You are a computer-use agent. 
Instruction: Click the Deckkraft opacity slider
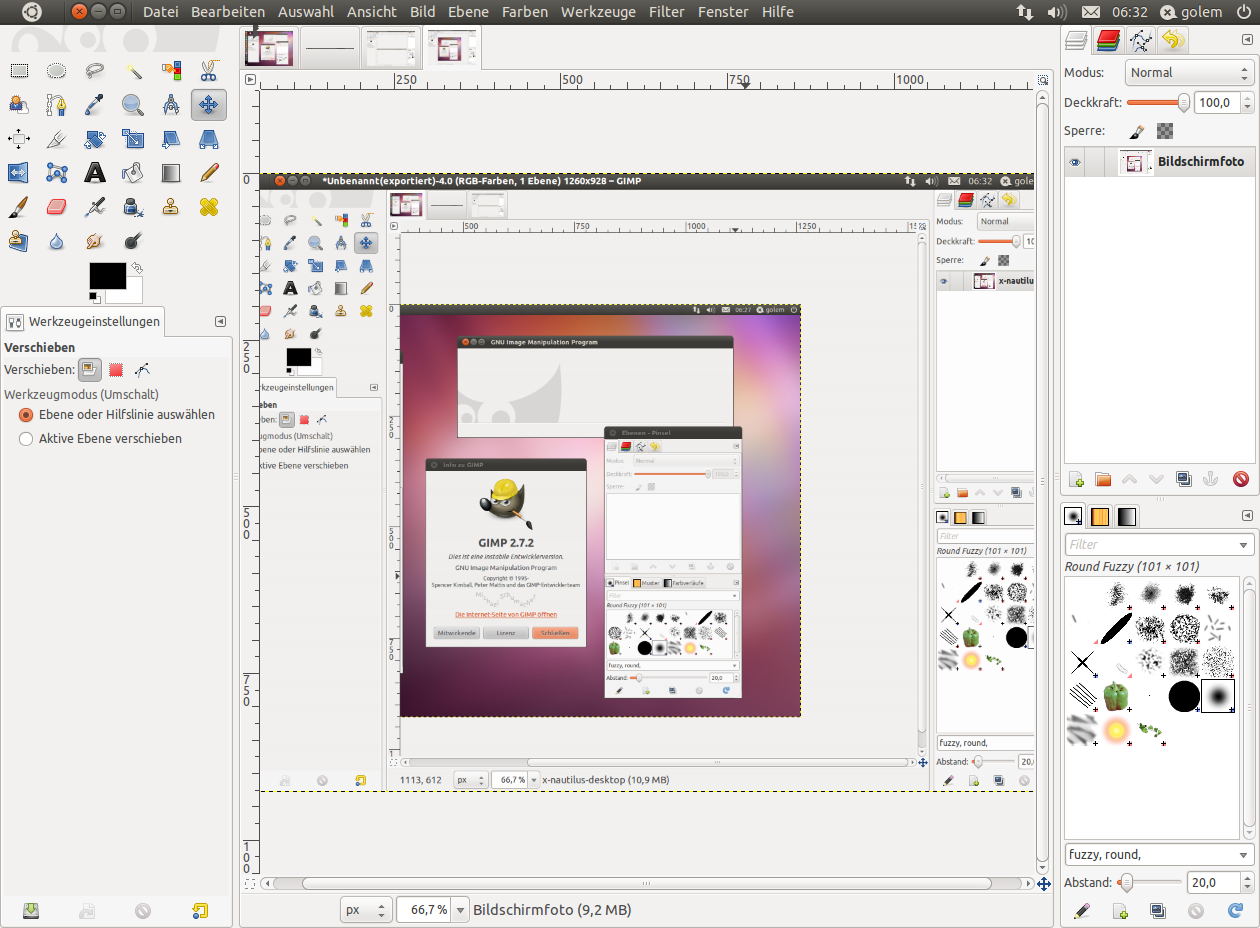(x=1156, y=102)
